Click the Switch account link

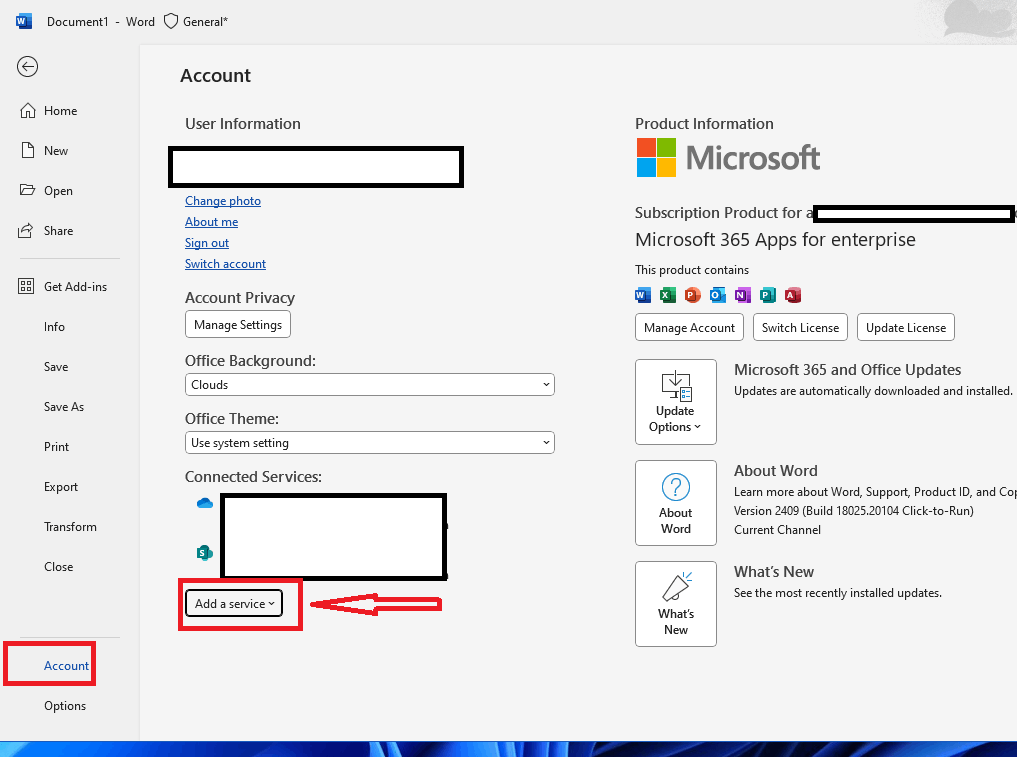pos(225,264)
